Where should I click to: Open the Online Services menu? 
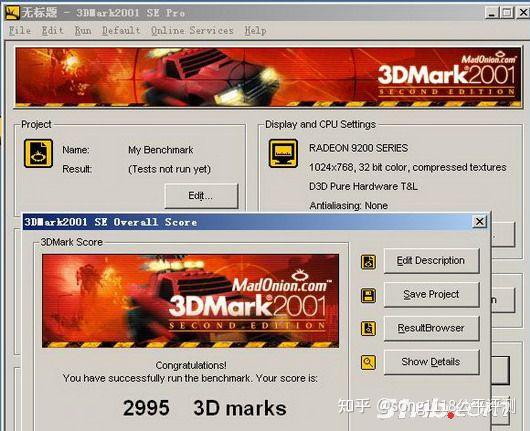click(x=192, y=30)
